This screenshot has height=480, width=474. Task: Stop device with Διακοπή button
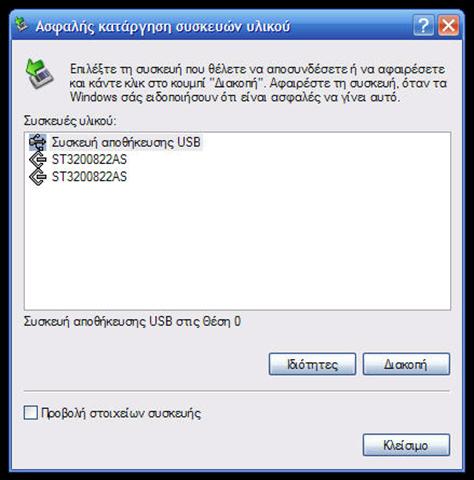pyautogui.click(x=406, y=364)
